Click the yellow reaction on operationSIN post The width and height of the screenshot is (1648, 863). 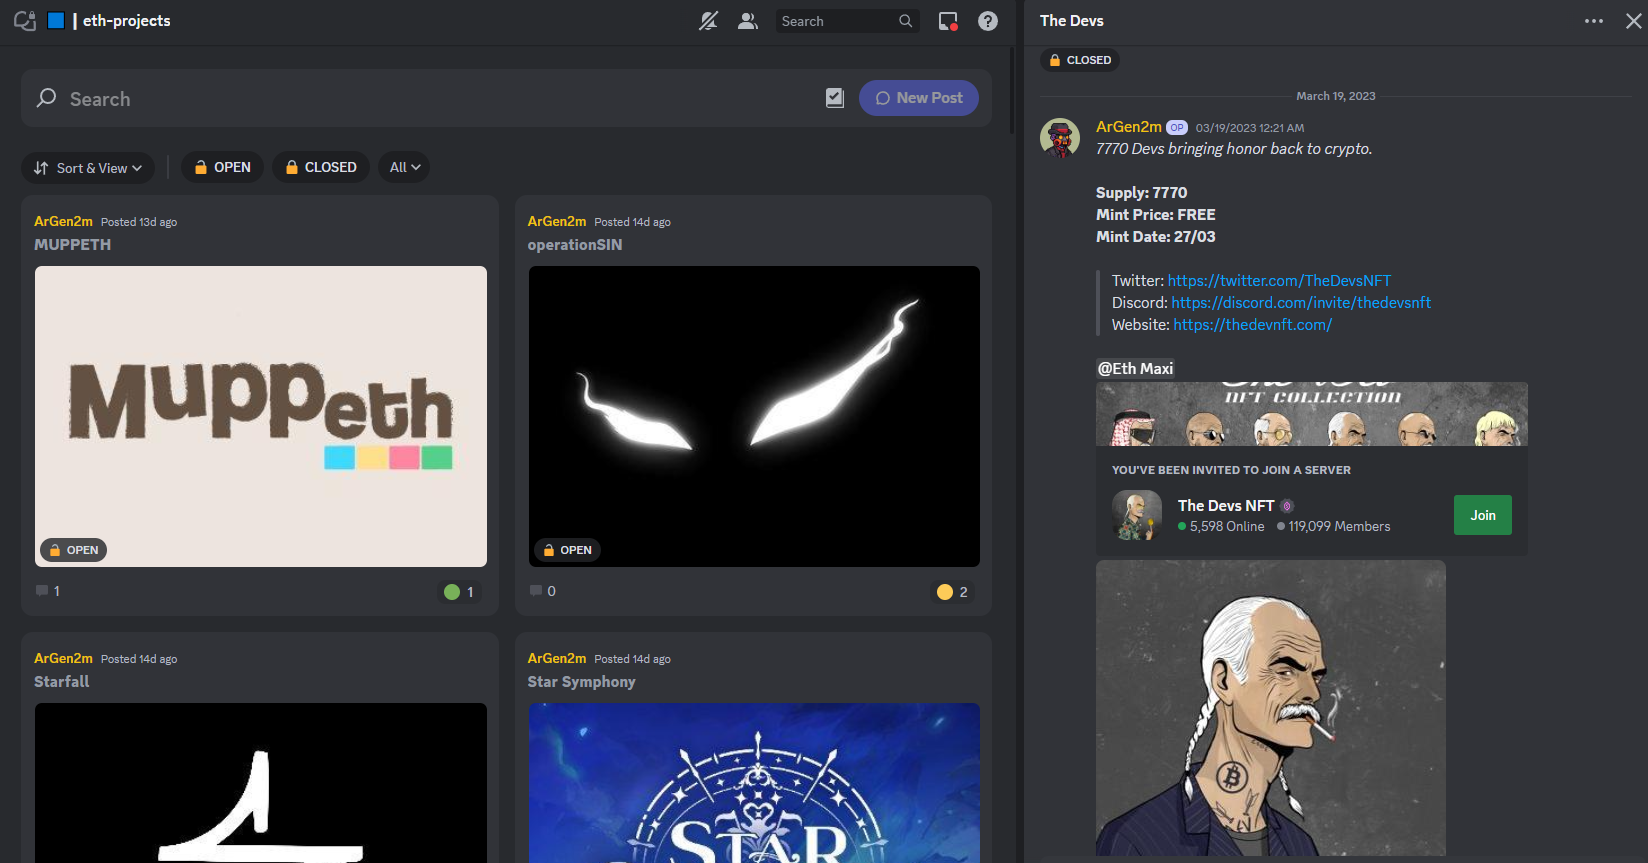pyautogui.click(x=952, y=592)
